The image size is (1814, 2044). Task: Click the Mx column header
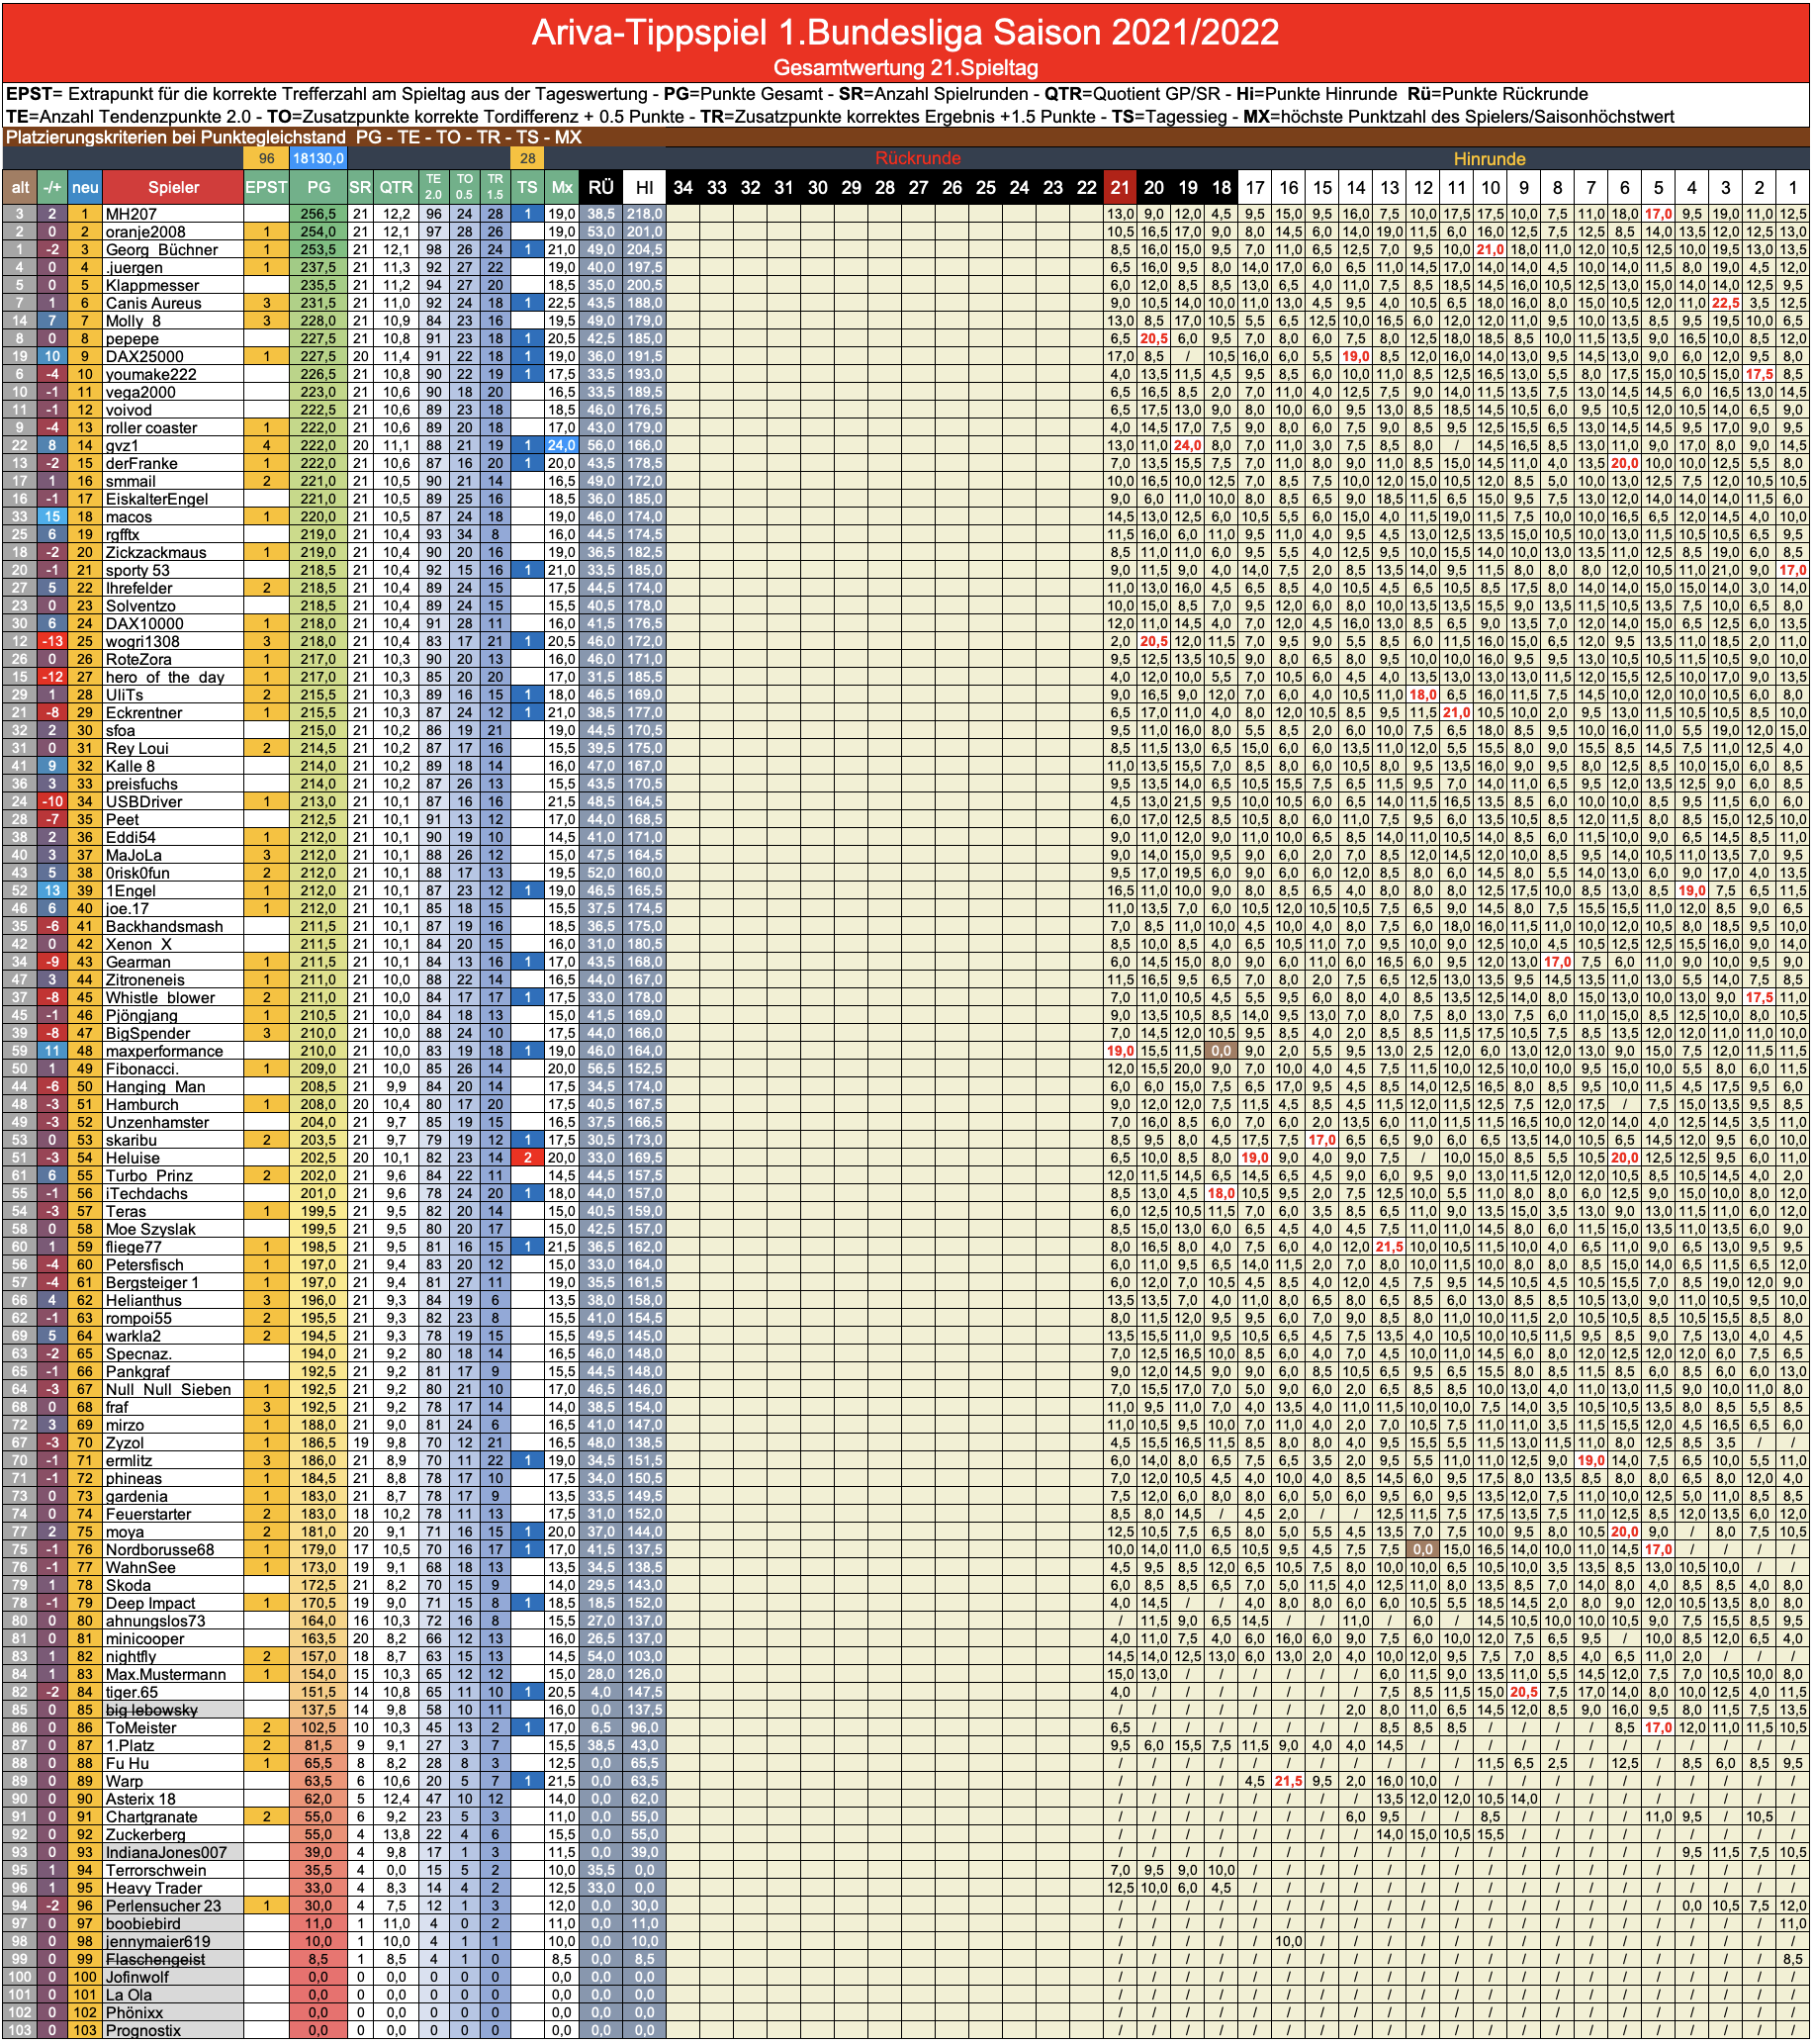coord(562,187)
